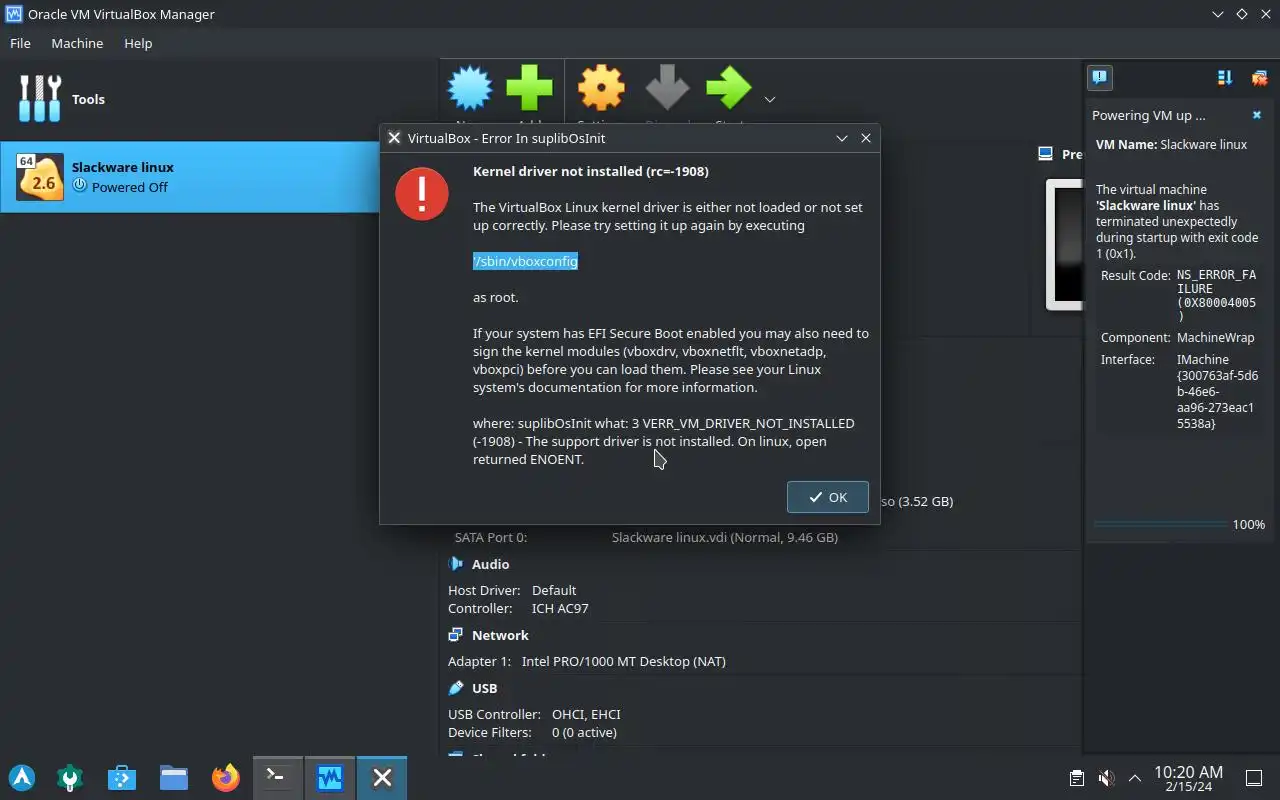Click the red exclamation error icon
The image size is (1280, 800).
[422, 193]
